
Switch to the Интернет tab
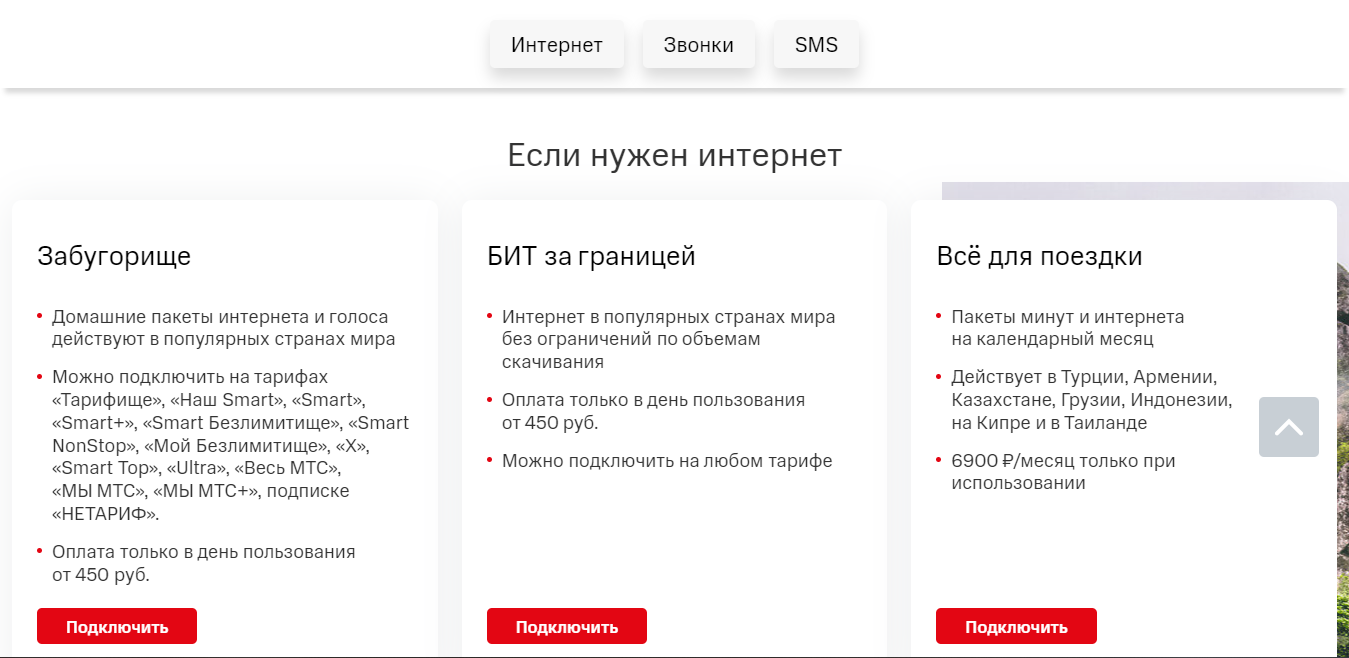(x=556, y=45)
